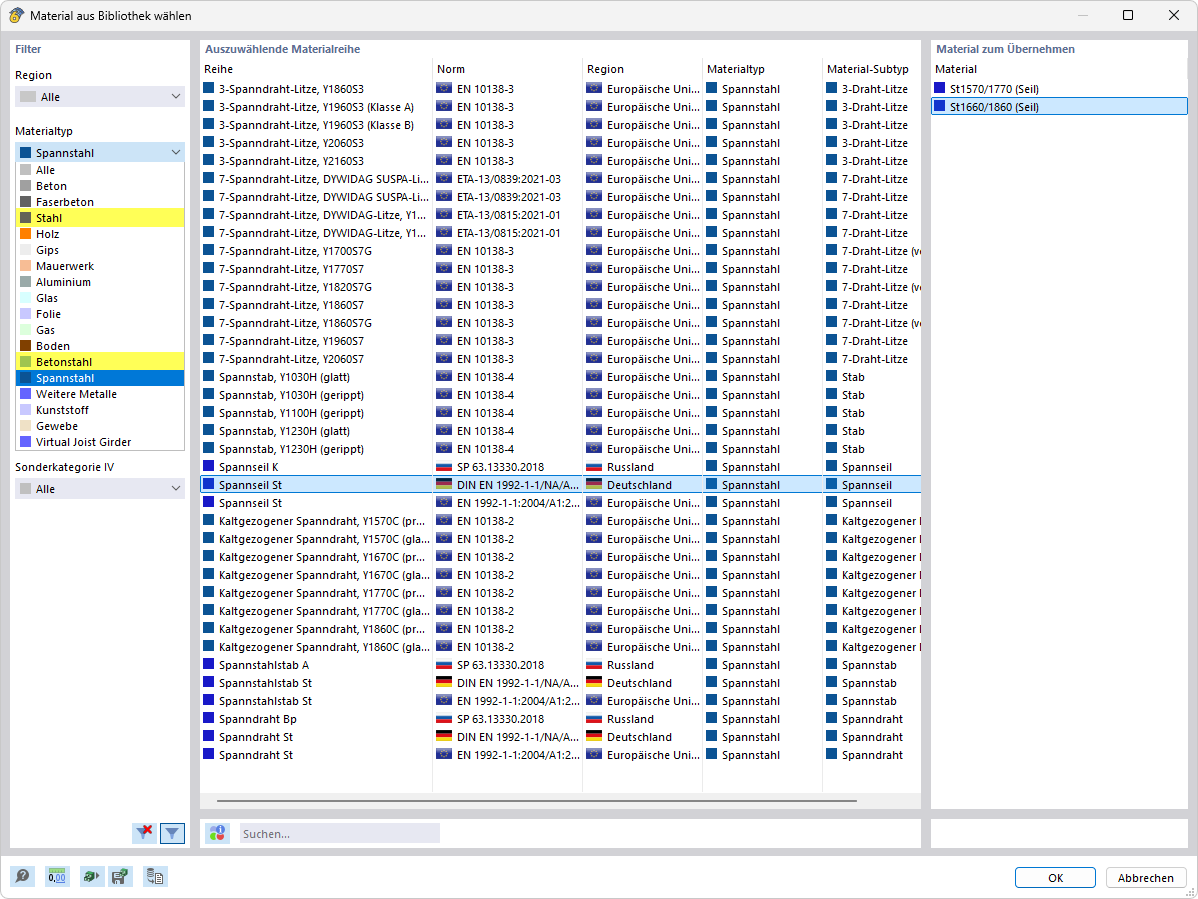Open the material info icon beside search
This screenshot has width=1198, height=899.
click(x=218, y=833)
